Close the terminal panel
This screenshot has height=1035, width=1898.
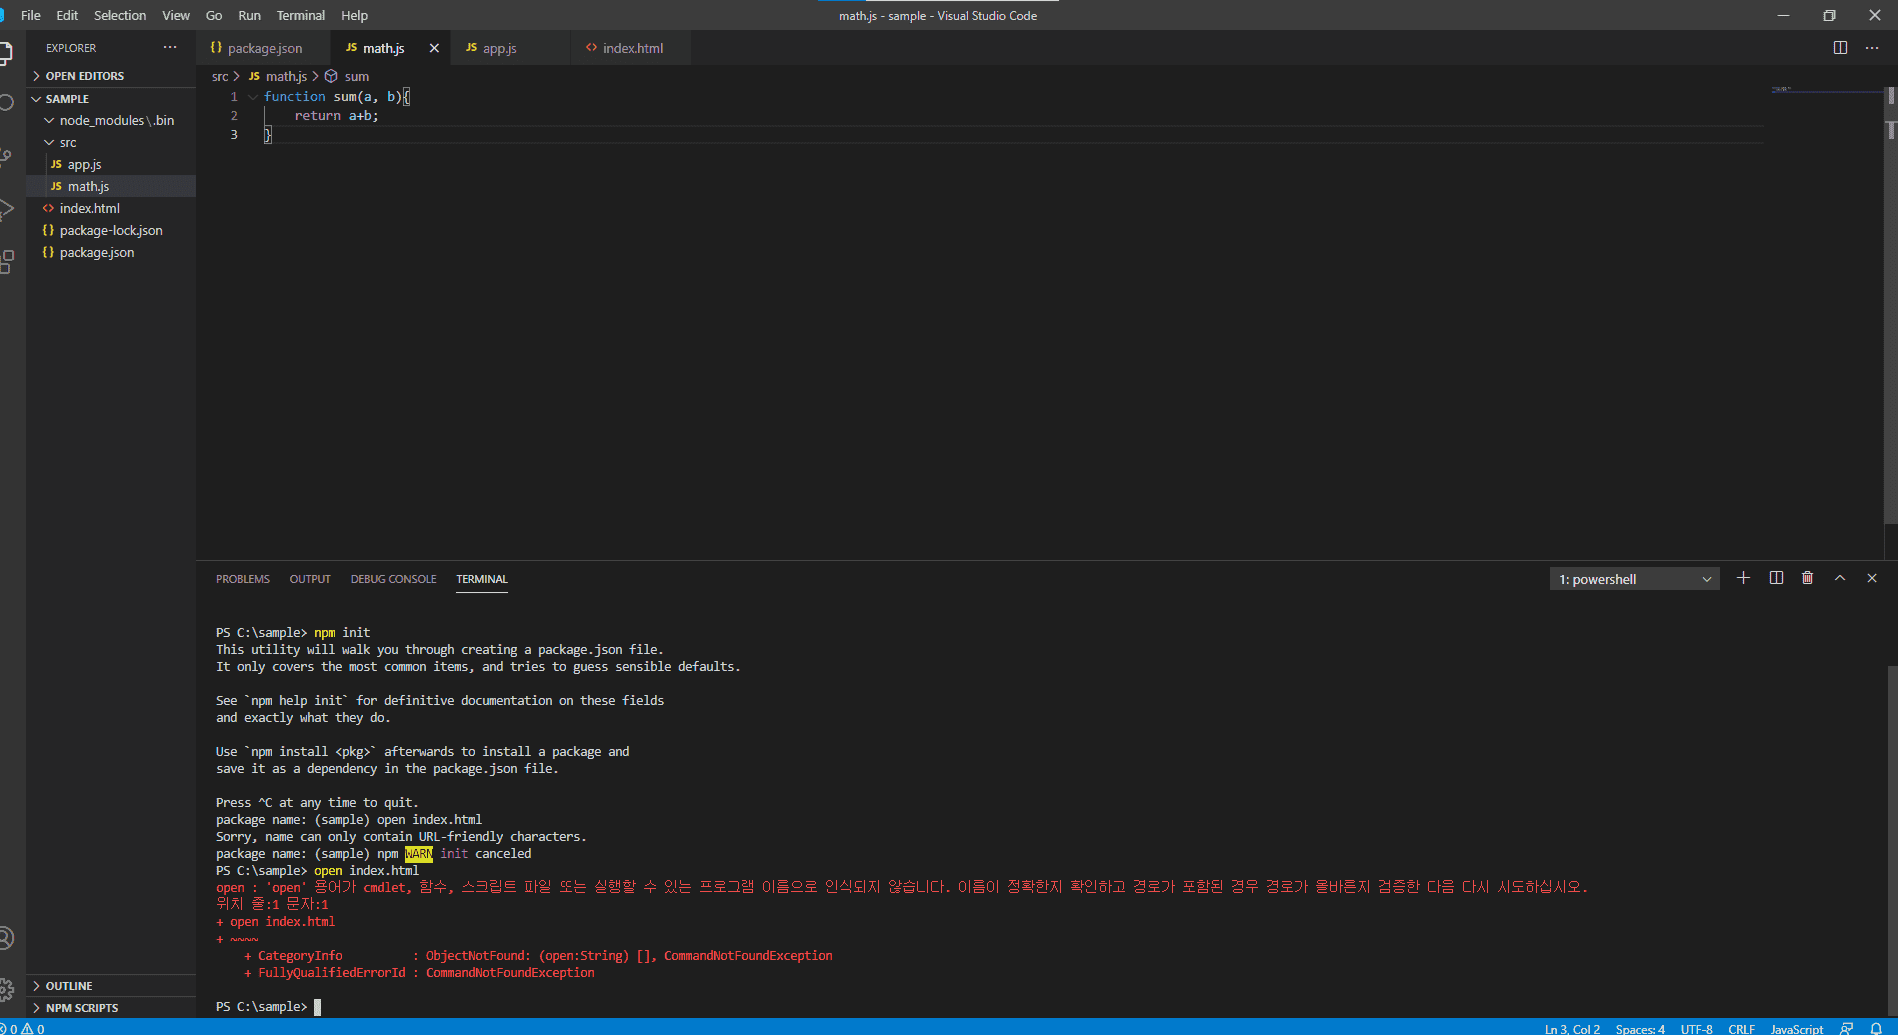tap(1872, 578)
